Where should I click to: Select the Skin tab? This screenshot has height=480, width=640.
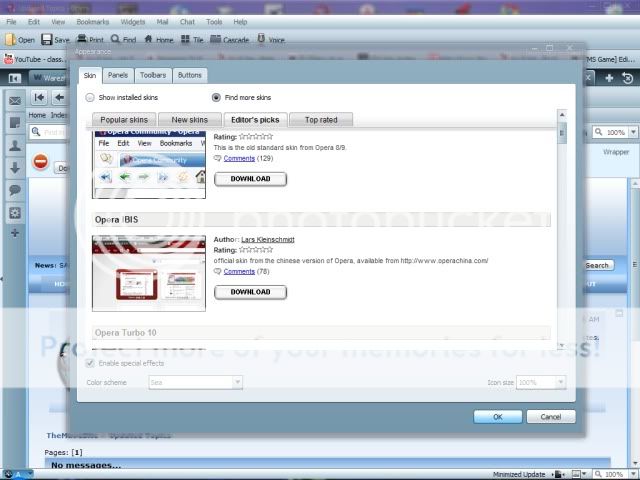click(x=90, y=76)
